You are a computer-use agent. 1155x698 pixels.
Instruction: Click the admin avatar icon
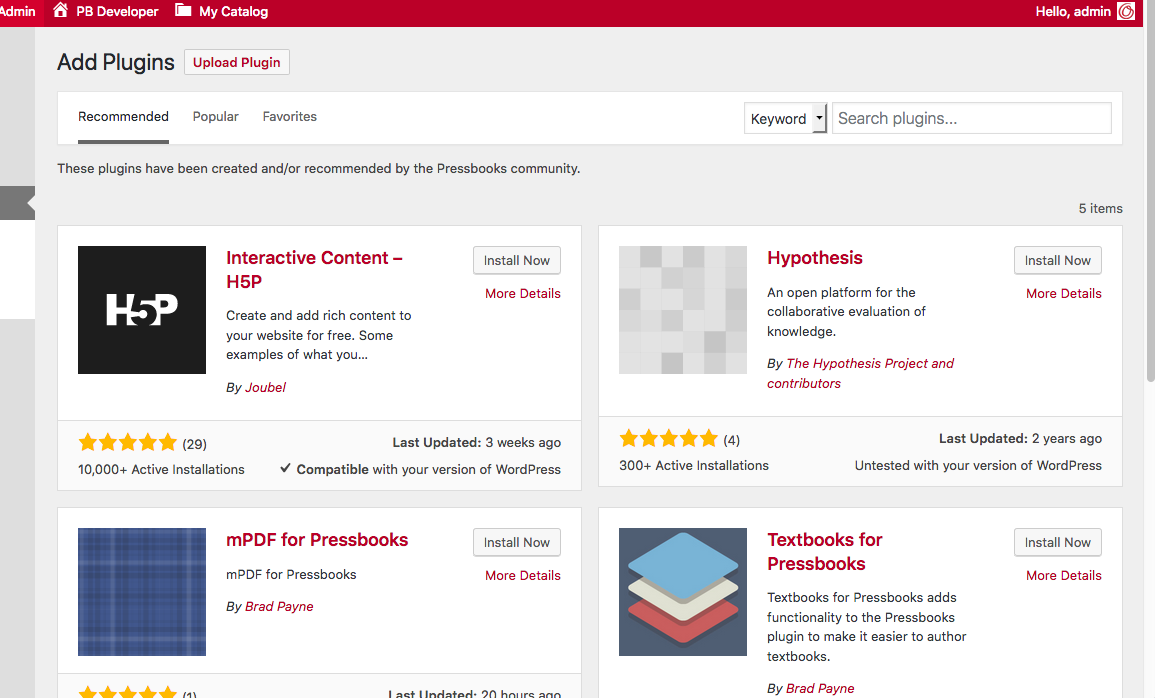tap(1126, 11)
